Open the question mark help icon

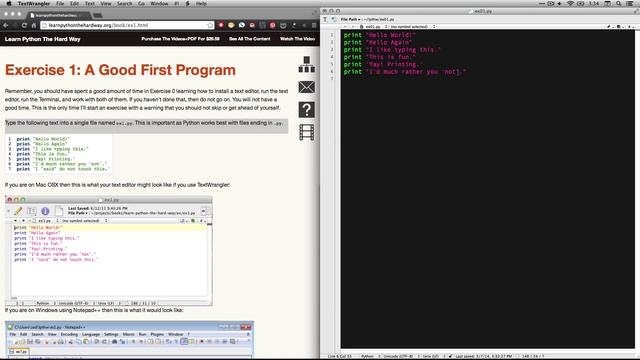click(307, 109)
